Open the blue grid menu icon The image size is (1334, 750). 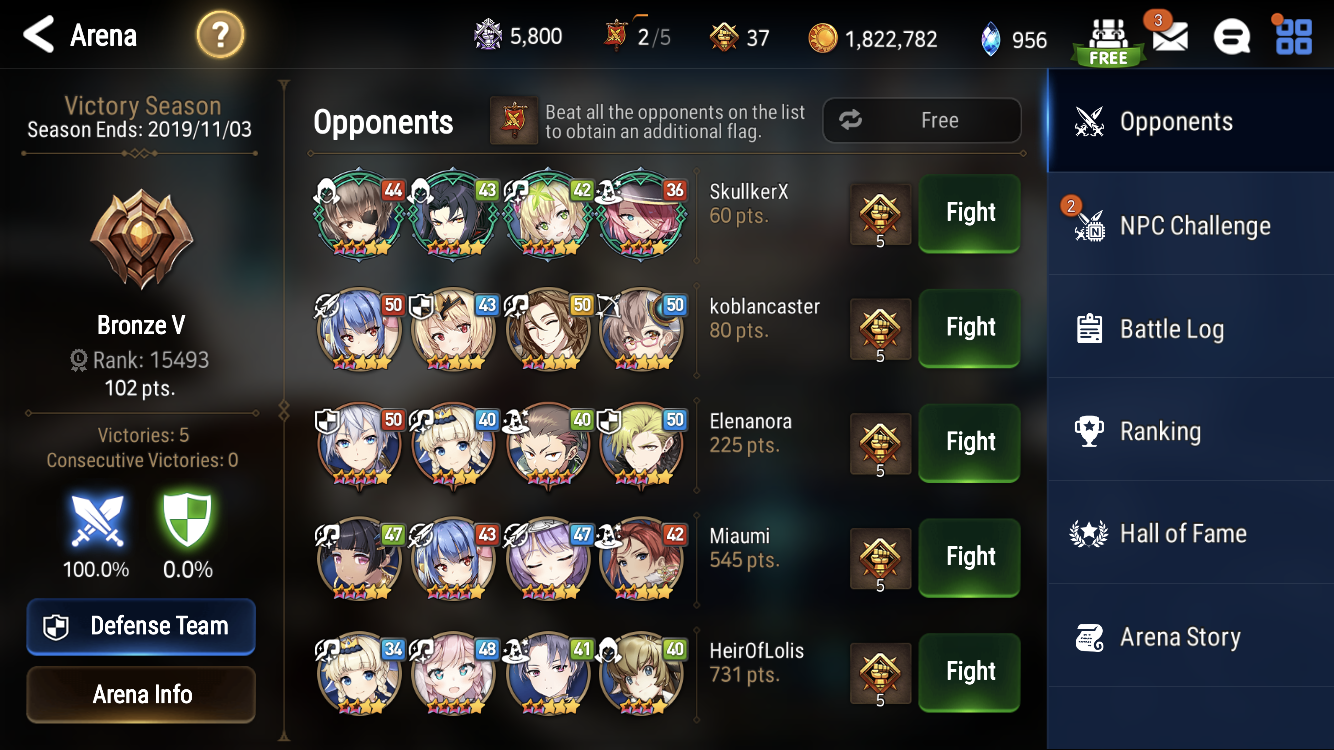[1293, 36]
